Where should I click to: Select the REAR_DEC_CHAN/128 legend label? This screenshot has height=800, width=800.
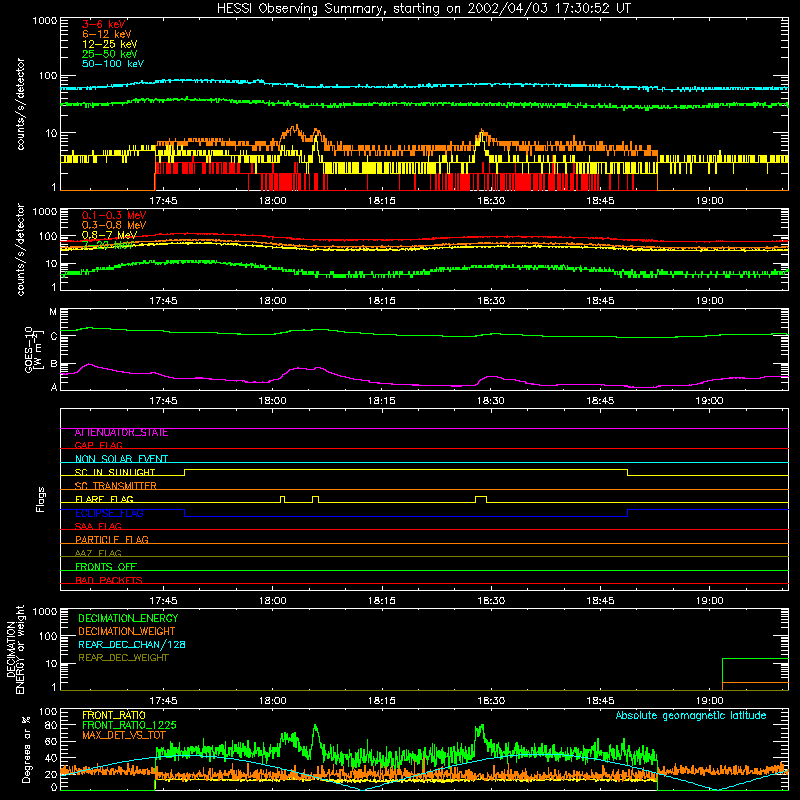click(x=132, y=644)
